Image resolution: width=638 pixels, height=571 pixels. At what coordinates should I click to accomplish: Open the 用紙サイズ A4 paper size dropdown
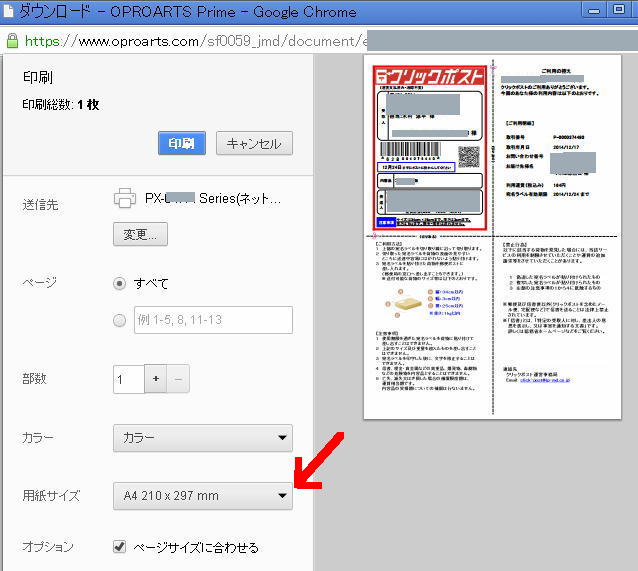click(x=203, y=496)
